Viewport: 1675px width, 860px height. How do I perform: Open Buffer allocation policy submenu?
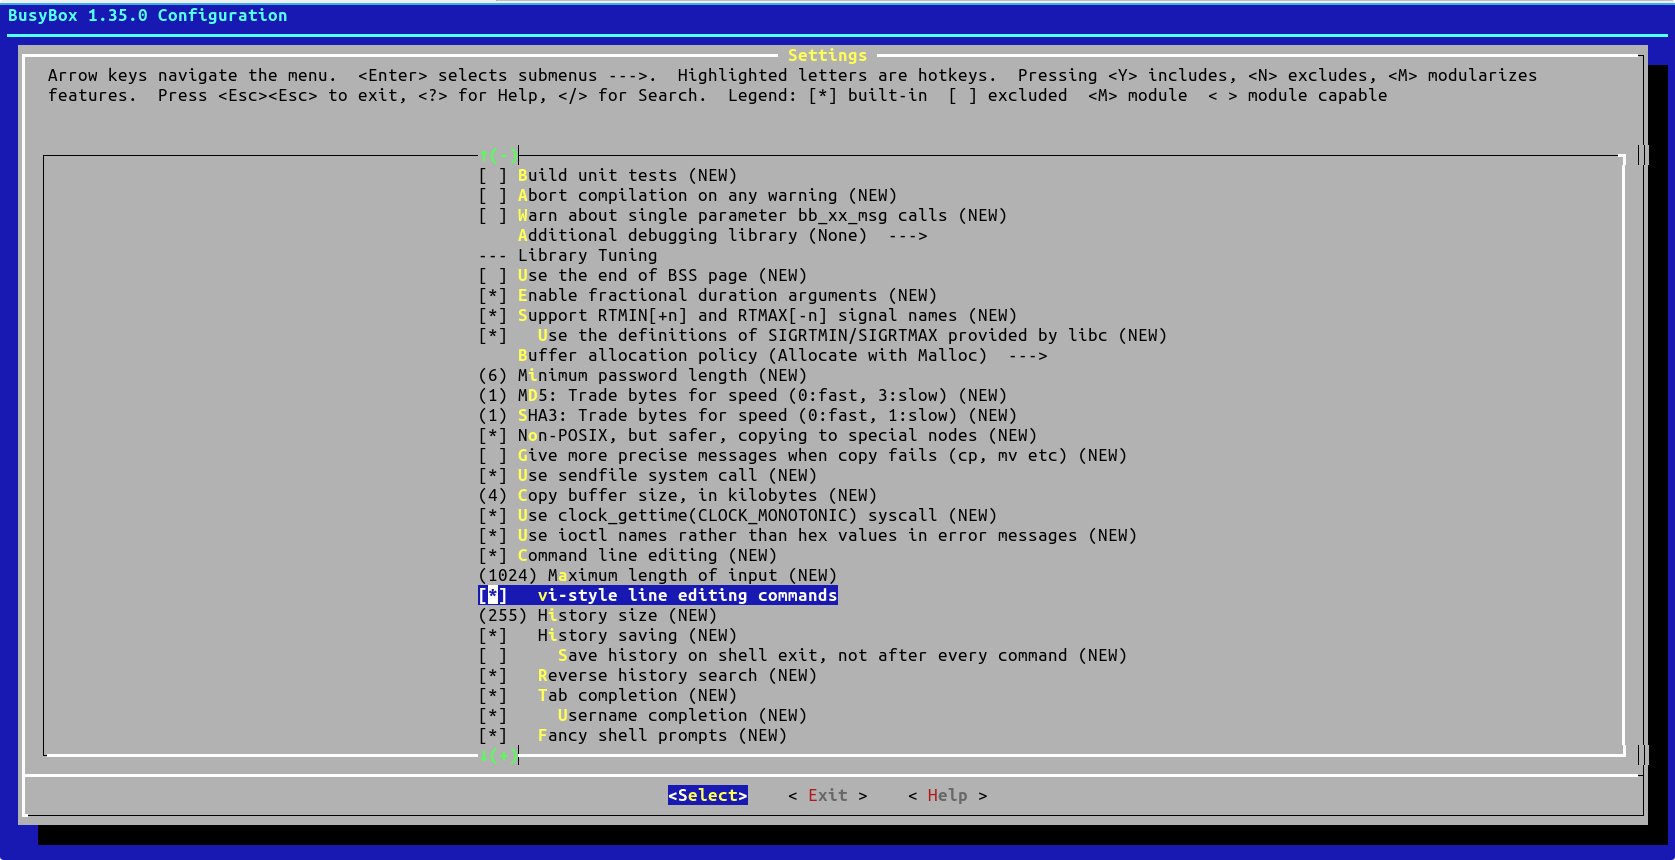[x=783, y=355]
